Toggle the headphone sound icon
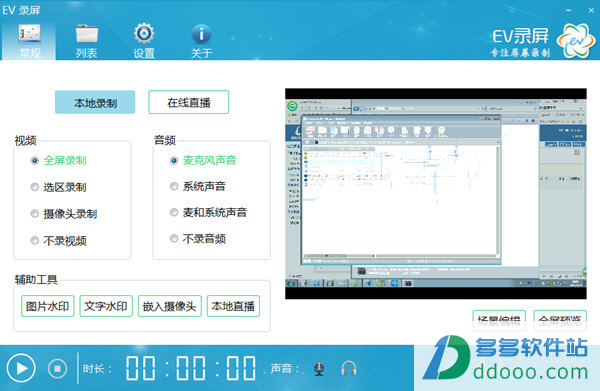Screen dimensions: 600x391 pos(349,368)
